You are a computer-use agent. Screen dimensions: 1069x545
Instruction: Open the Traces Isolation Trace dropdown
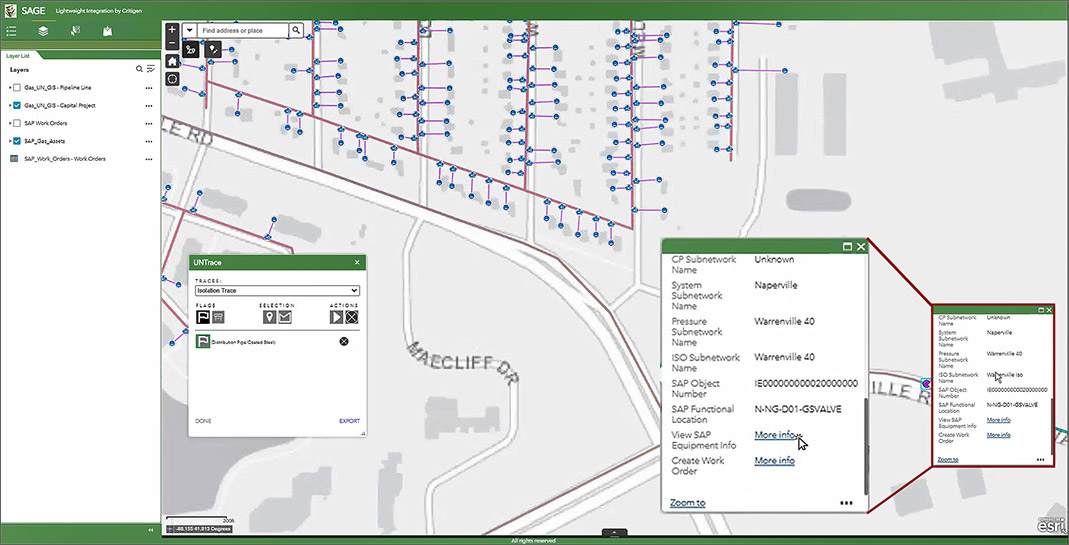pos(277,291)
